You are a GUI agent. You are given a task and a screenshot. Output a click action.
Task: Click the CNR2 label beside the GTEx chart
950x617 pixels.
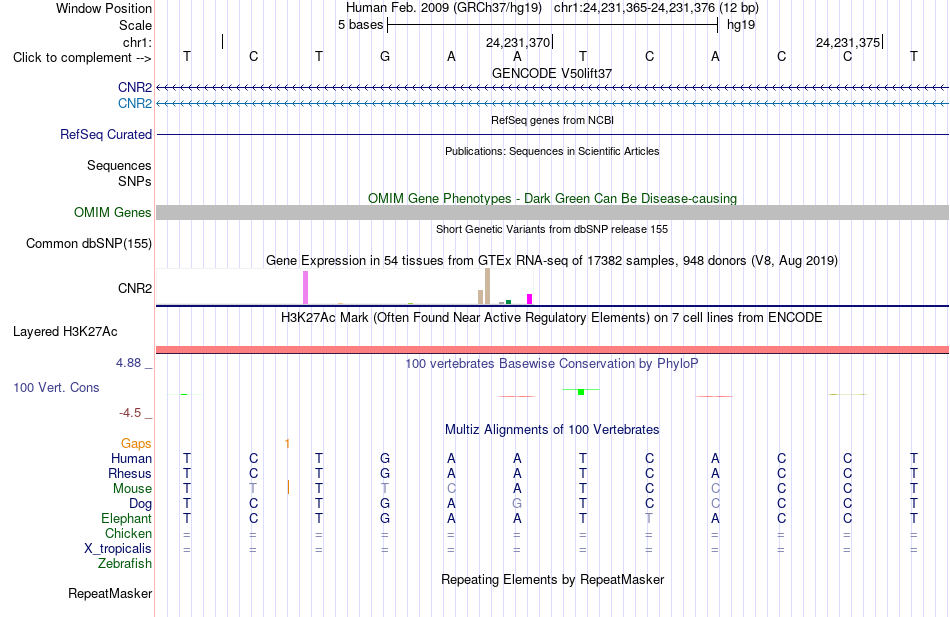(135, 288)
